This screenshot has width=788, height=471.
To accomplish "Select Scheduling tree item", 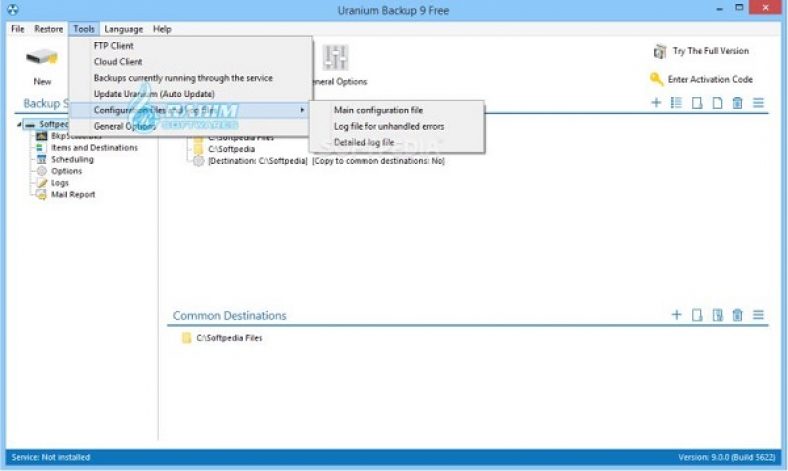I will point(72,159).
